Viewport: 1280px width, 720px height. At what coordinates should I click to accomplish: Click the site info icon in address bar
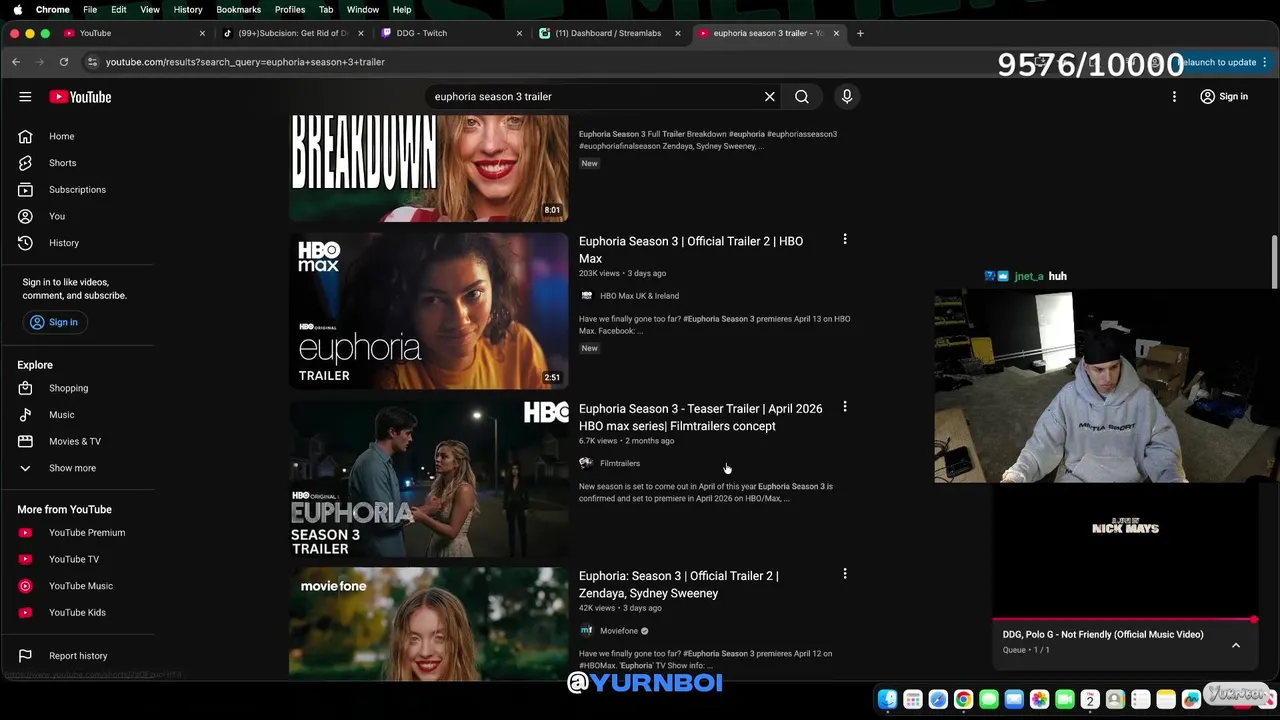pyautogui.click(x=92, y=62)
